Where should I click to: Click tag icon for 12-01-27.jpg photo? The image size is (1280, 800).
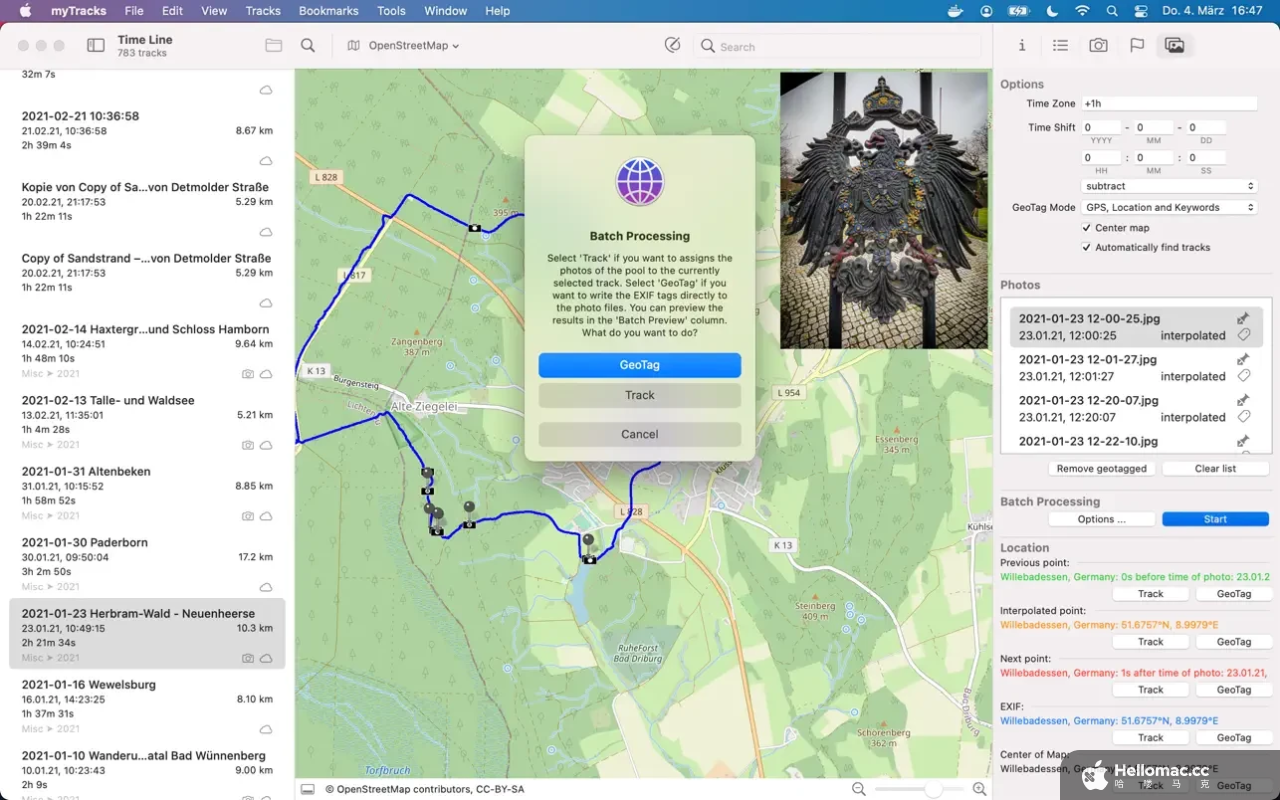point(1243,376)
